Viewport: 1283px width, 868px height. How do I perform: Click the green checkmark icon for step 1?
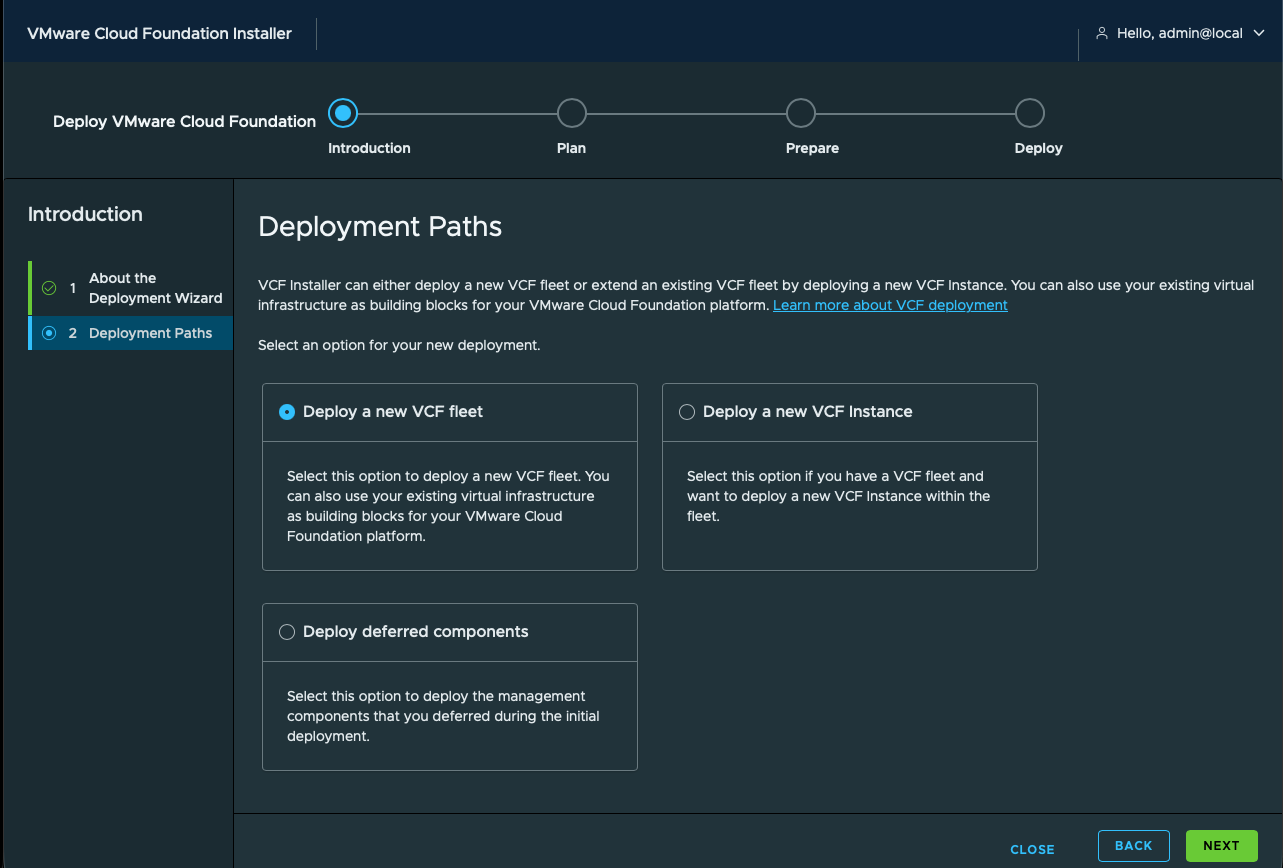point(49,288)
